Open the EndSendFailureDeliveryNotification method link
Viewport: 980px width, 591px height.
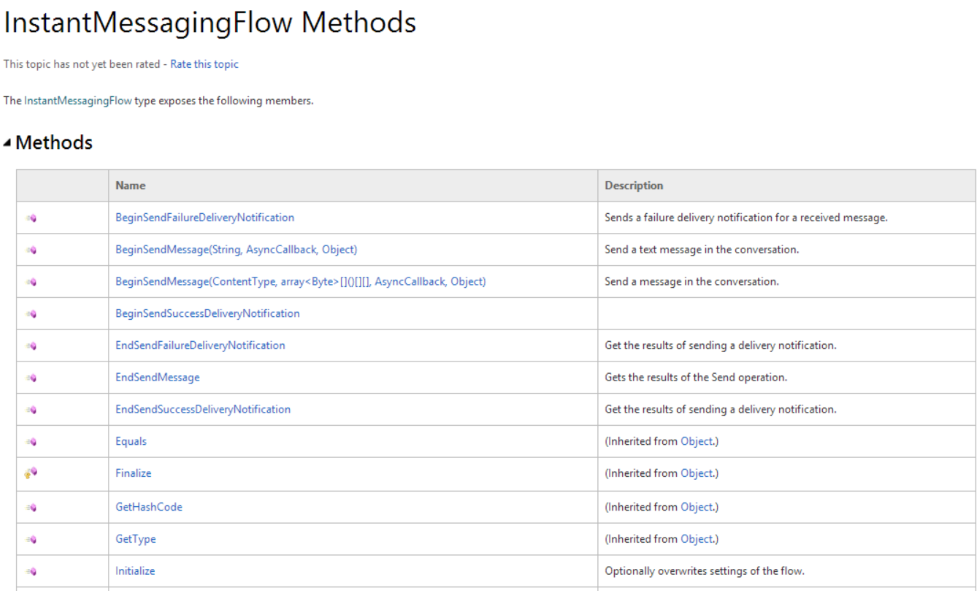(x=200, y=345)
